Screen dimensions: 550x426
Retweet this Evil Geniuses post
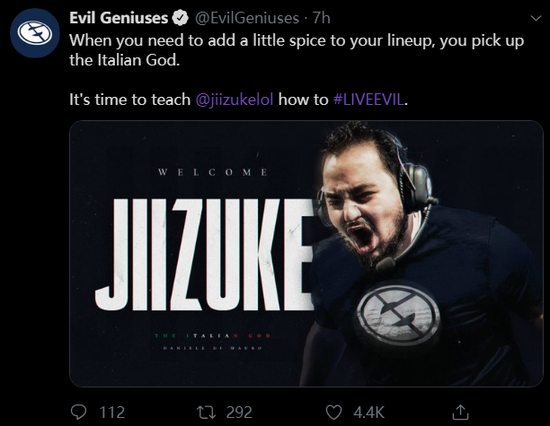coord(206,412)
